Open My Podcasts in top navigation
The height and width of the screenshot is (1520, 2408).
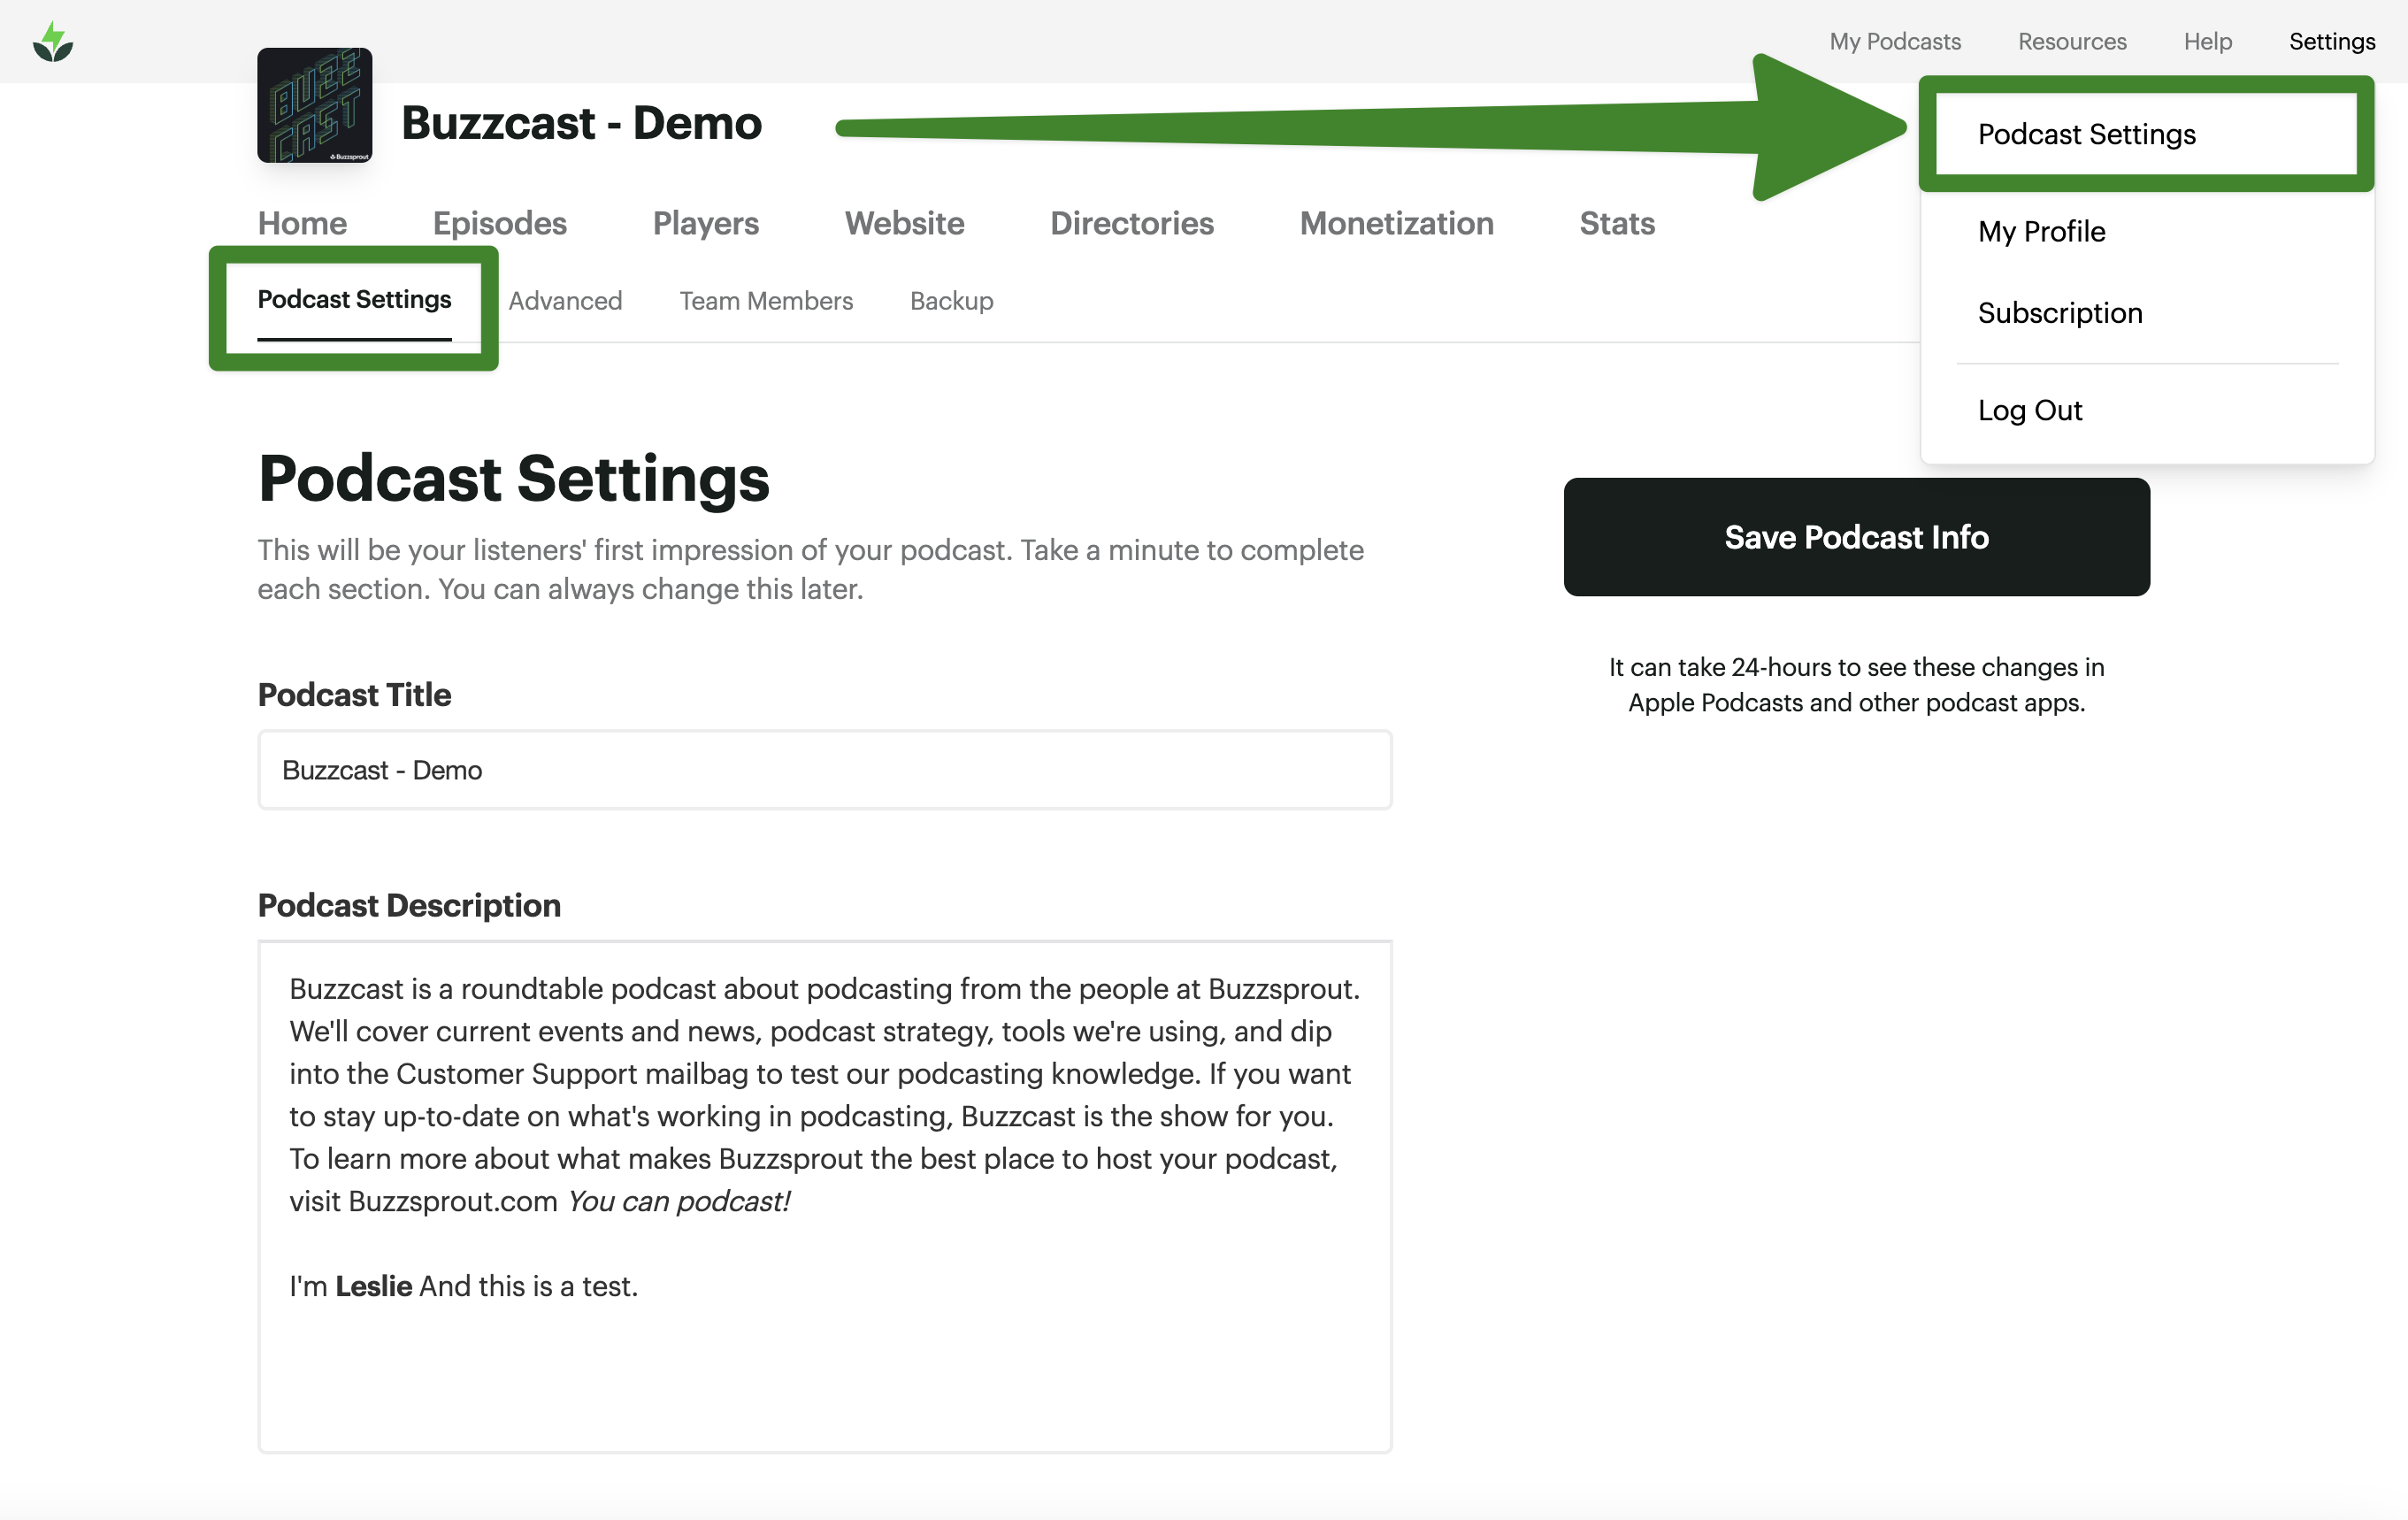tap(1894, 41)
